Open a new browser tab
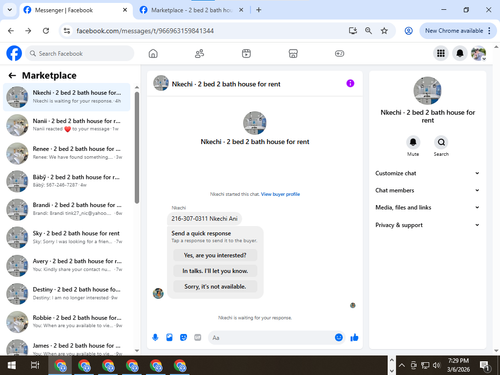Image resolution: width=500 pixels, height=375 pixels. pos(259,10)
